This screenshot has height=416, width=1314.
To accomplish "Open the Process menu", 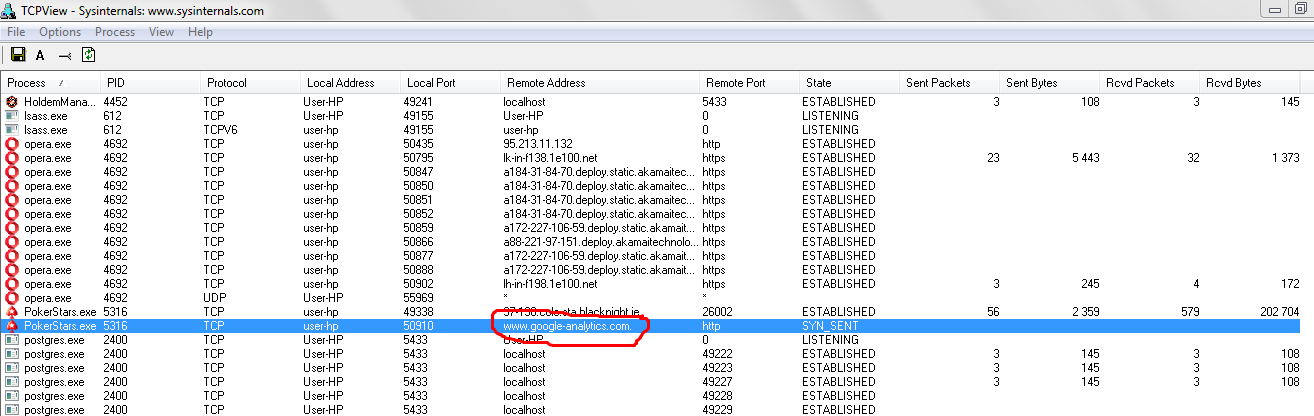I will point(115,32).
